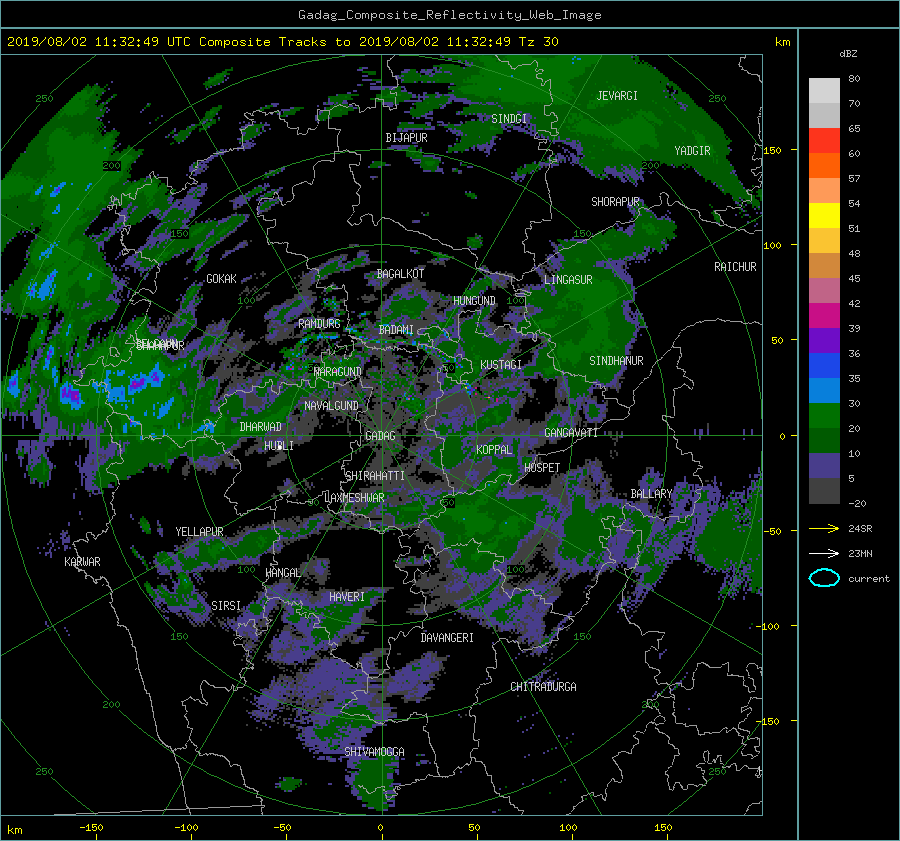Click the 80 dBZ scale value
900x841 pixels.
point(854,79)
